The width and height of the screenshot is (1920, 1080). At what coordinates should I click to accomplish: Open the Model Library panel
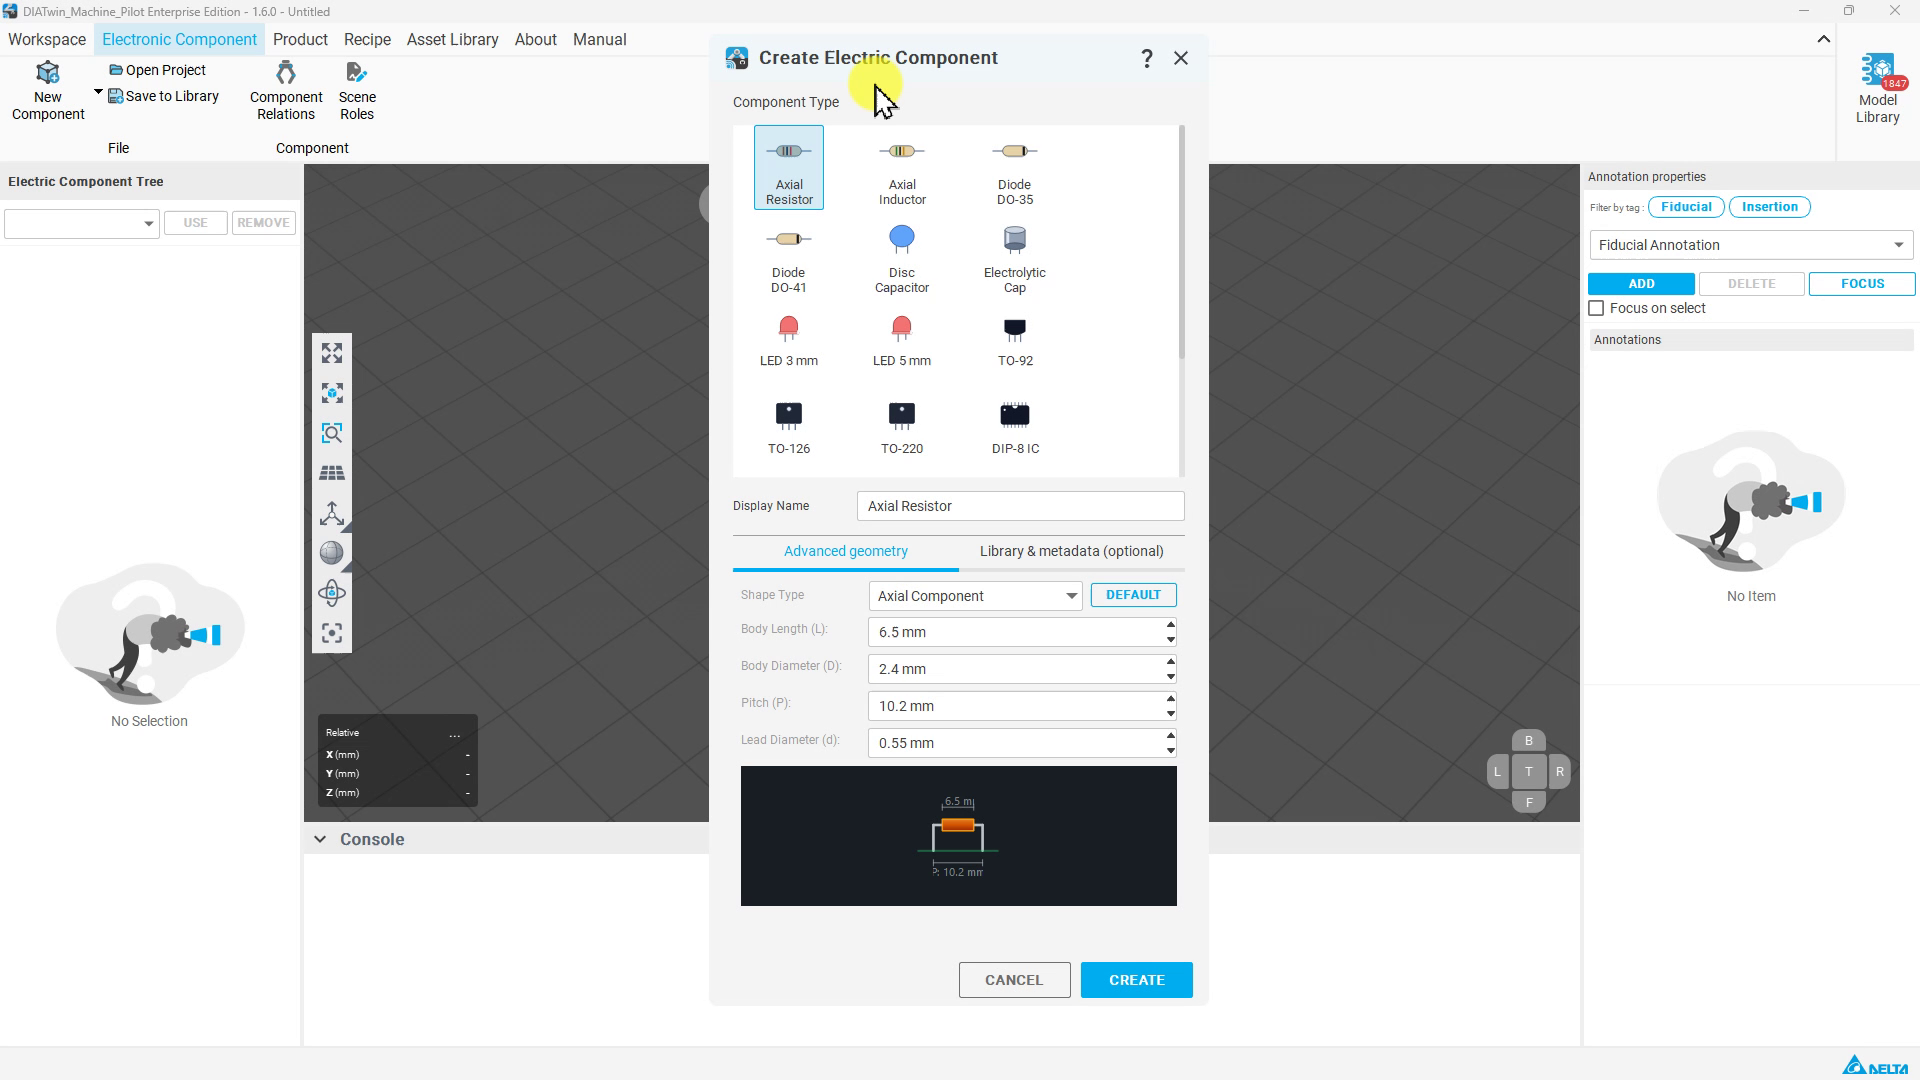point(1878,90)
